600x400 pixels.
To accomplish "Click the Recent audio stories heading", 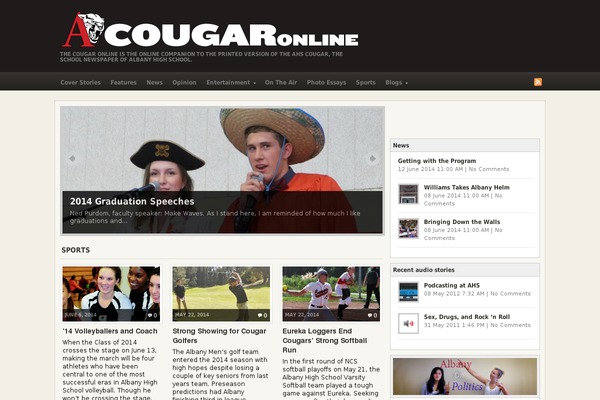I will coord(424,270).
